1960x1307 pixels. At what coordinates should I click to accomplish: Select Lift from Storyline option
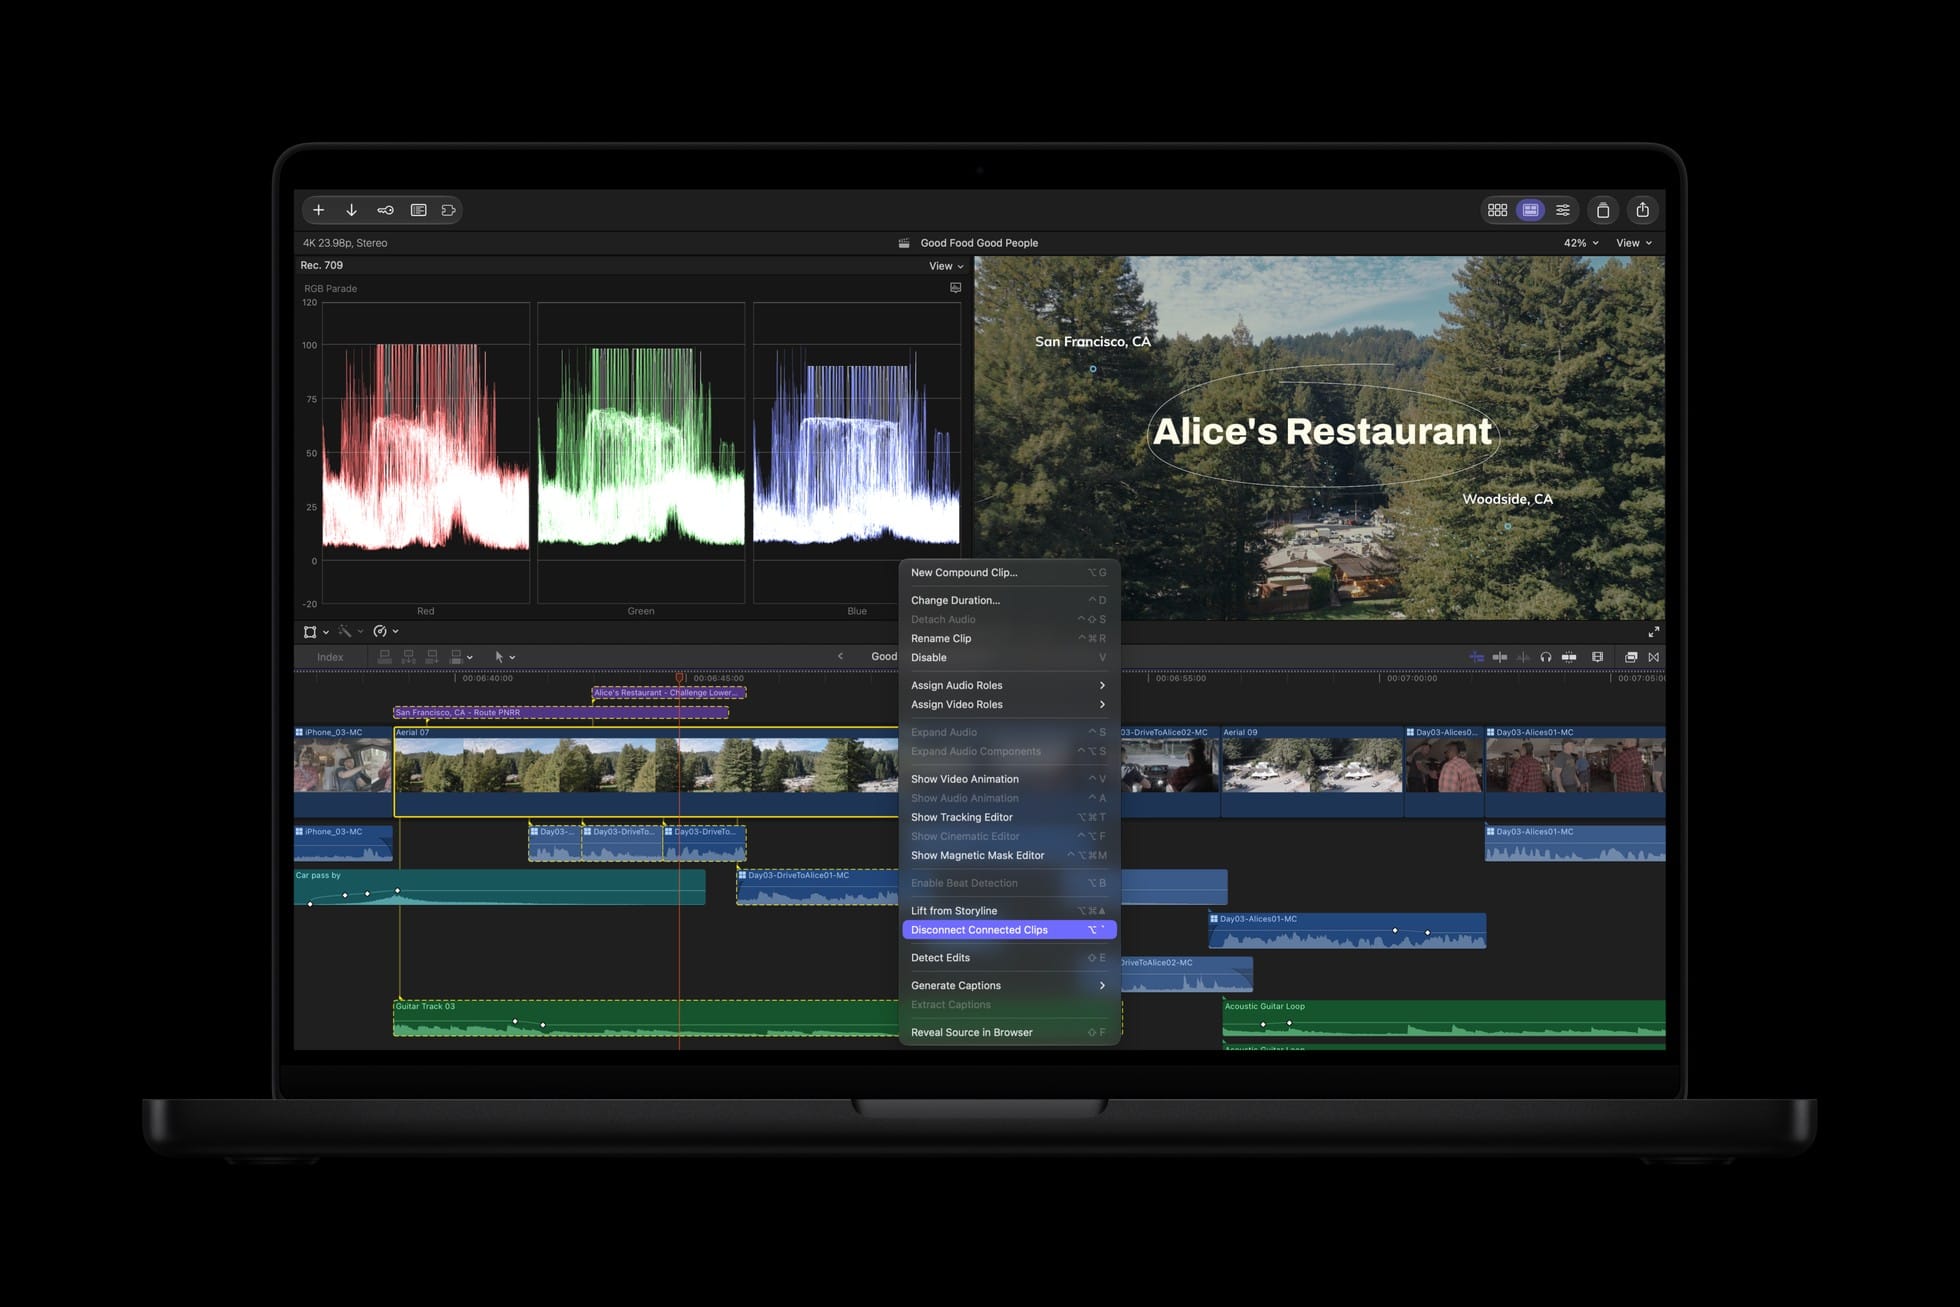point(1008,911)
